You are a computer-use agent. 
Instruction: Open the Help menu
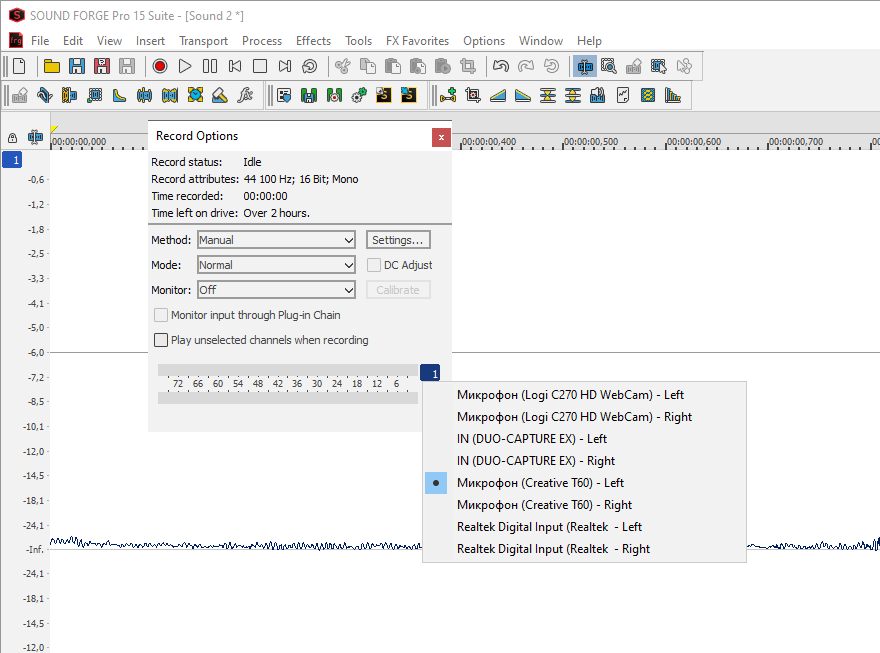click(589, 41)
